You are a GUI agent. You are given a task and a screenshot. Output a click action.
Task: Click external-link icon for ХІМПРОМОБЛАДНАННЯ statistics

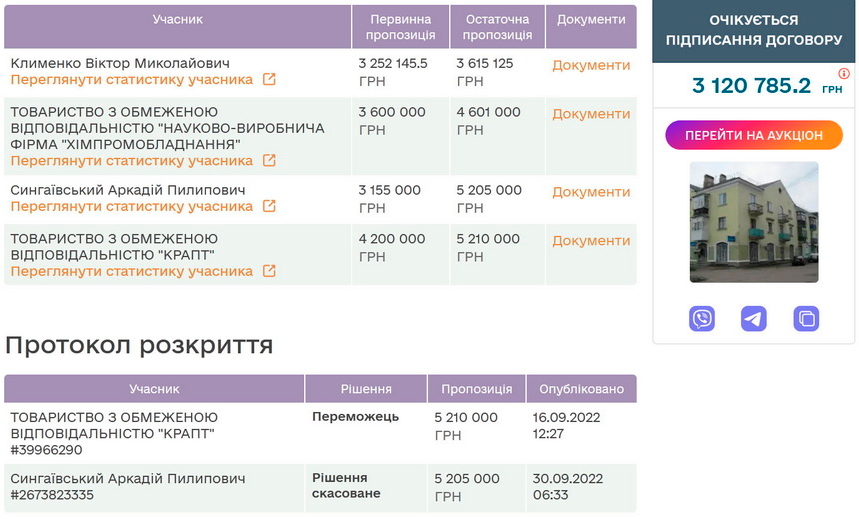coord(269,161)
